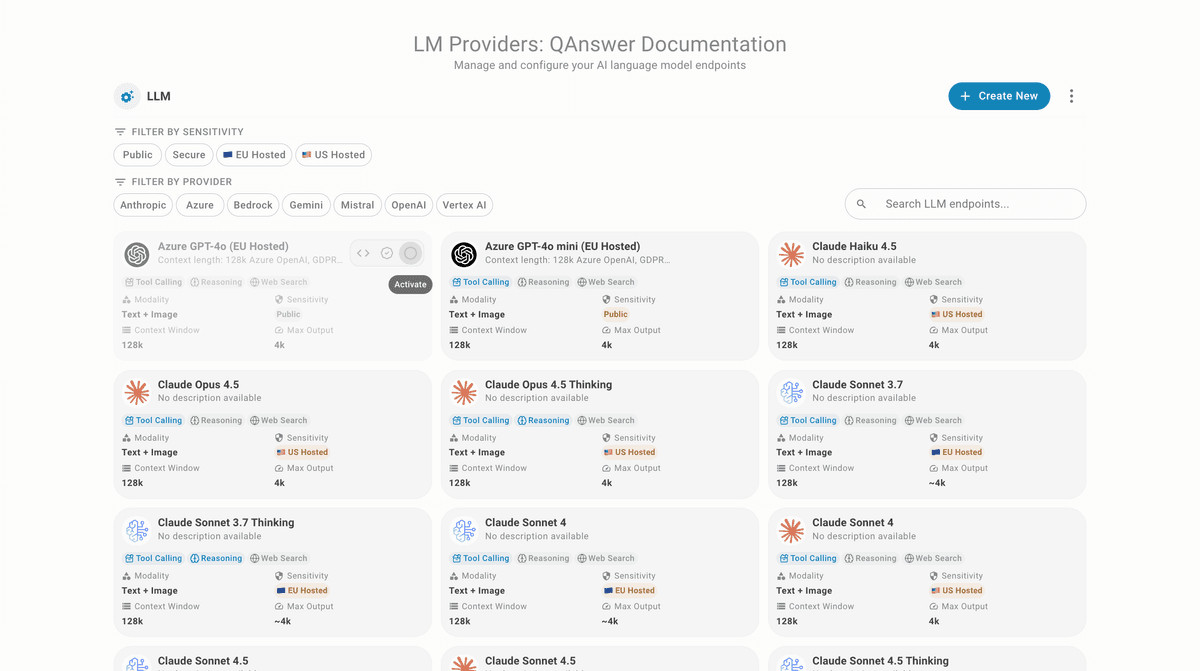The height and width of the screenshot is (671, 1200).
Task: Click the OpenAI logo on Azure GPT-4o mini card
Action: (x=464, y=254)
